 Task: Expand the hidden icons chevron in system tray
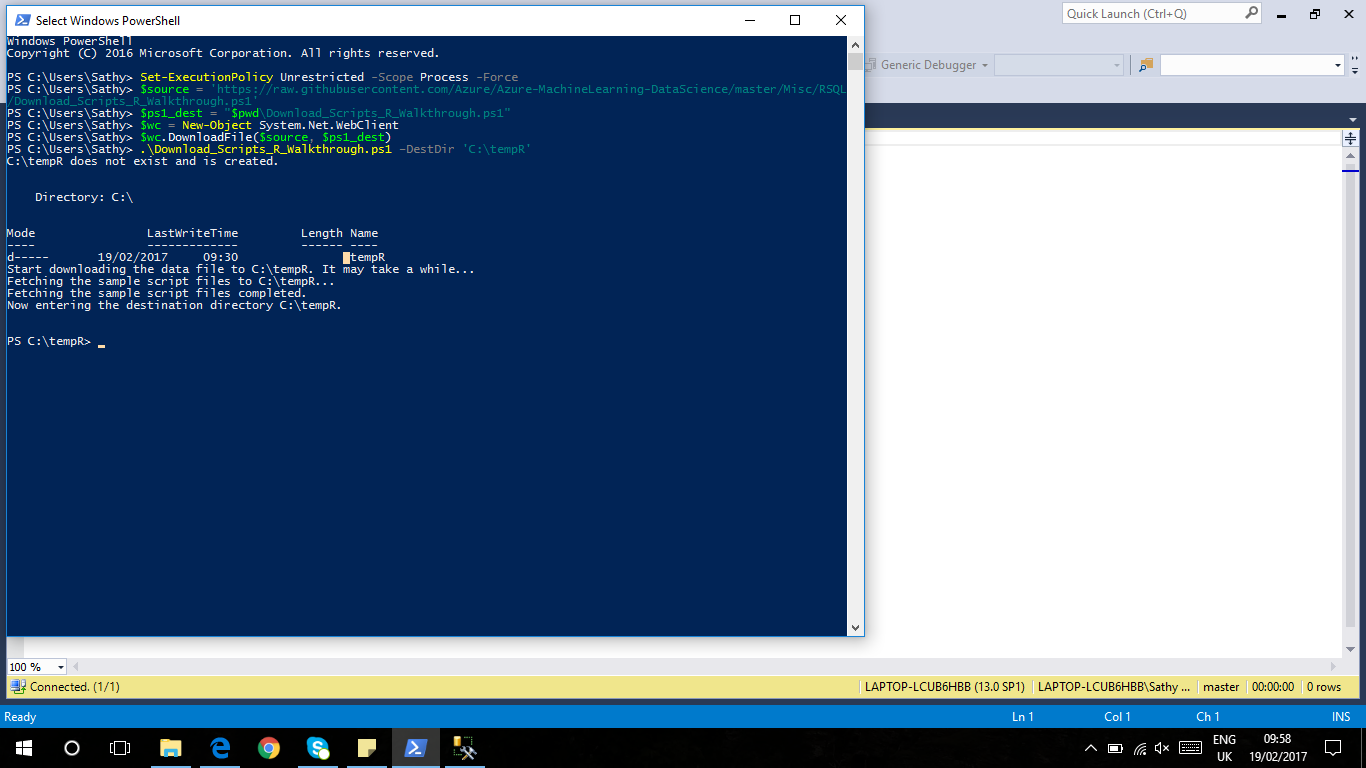1090,747
